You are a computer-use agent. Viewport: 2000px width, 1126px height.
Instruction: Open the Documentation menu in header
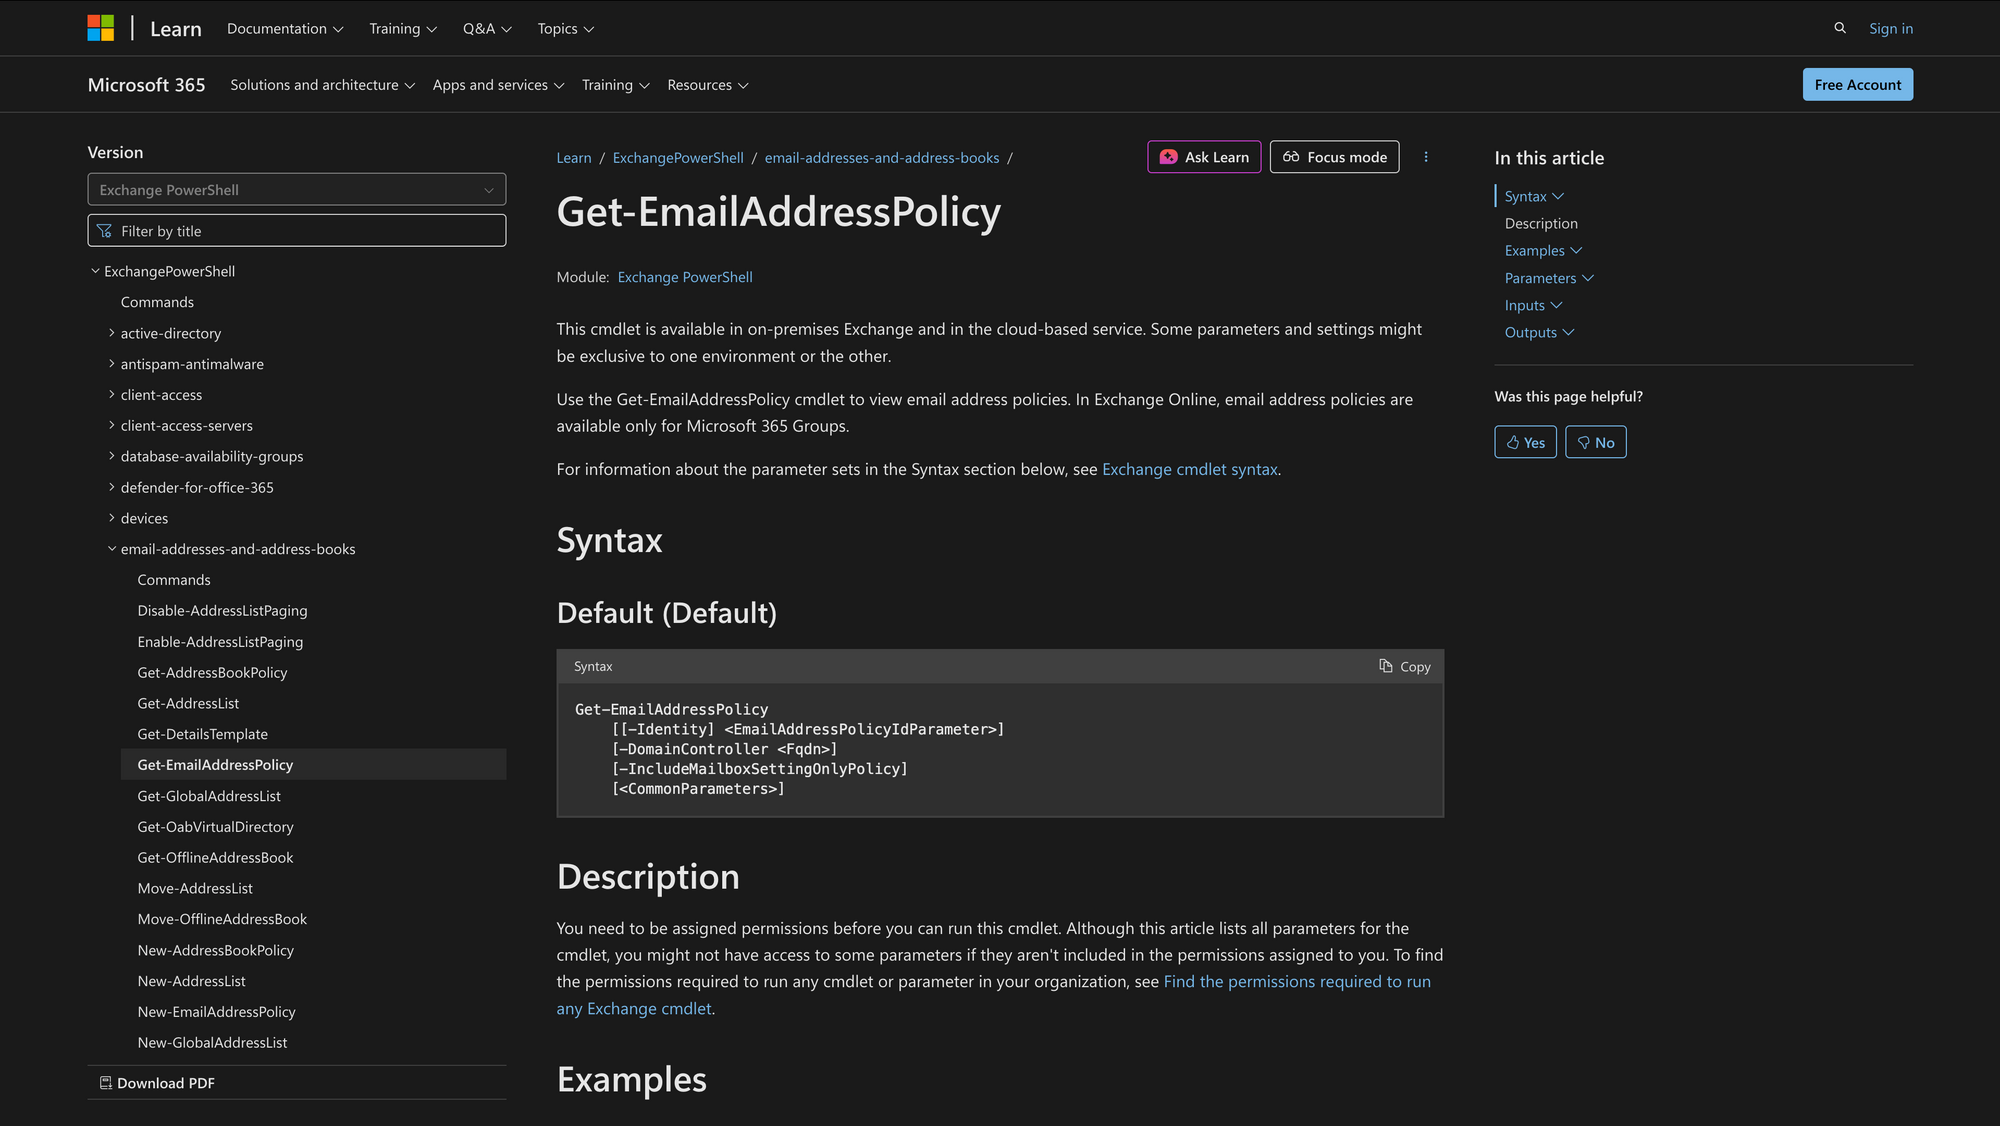(x=285, y=28)
